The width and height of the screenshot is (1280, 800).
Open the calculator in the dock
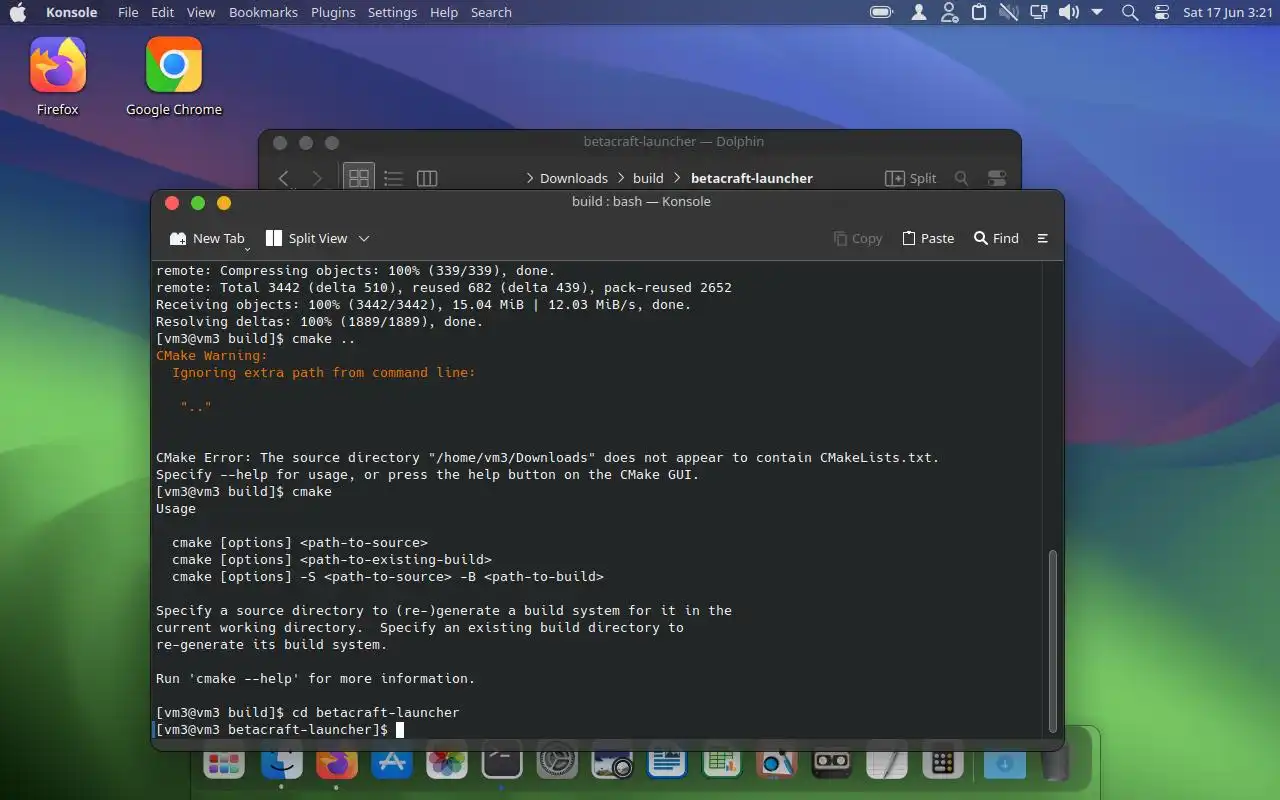point(942,763)
